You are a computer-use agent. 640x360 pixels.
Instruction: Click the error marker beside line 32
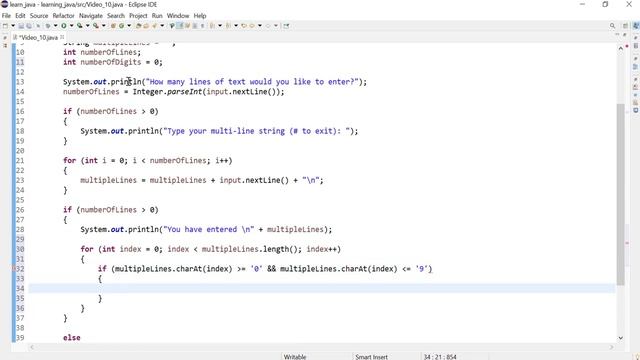(x=13, y=269)
